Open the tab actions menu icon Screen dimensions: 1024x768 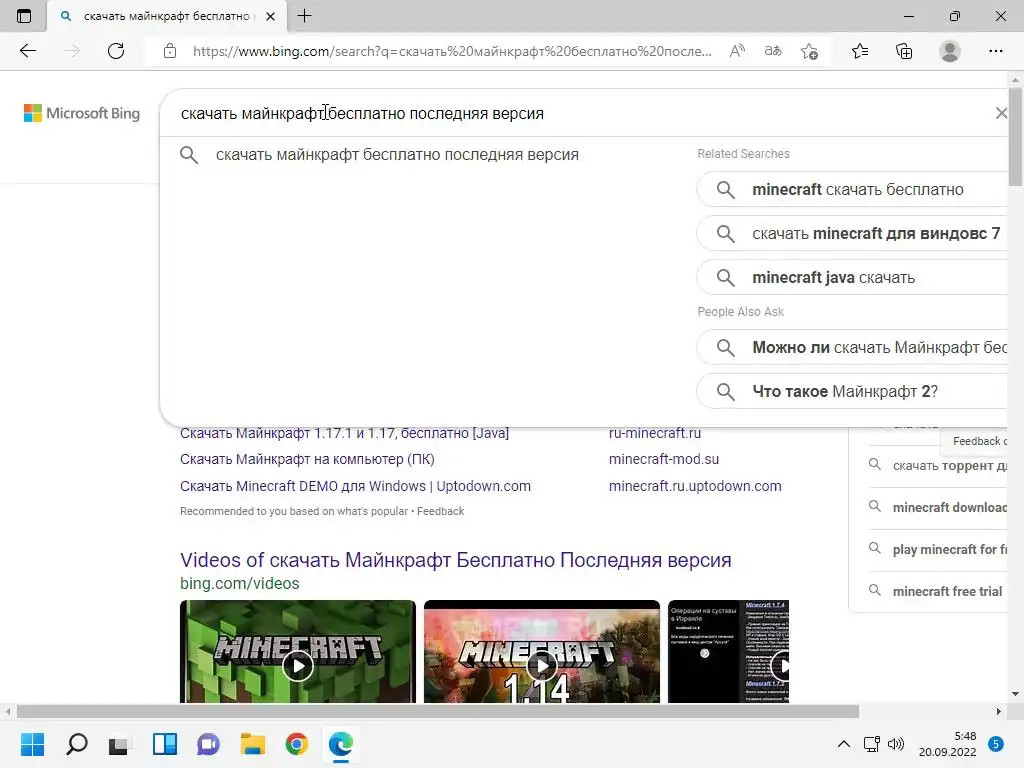point(24,16)
